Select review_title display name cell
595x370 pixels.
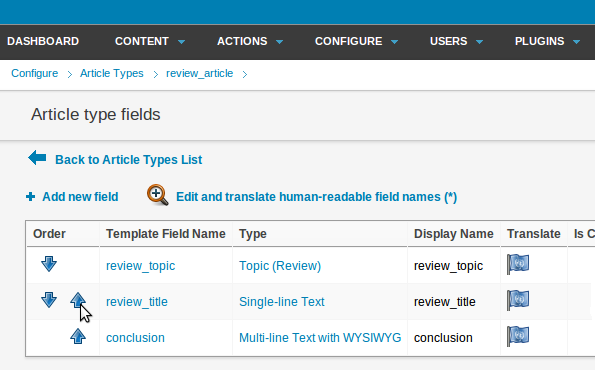tap(445, 302)
